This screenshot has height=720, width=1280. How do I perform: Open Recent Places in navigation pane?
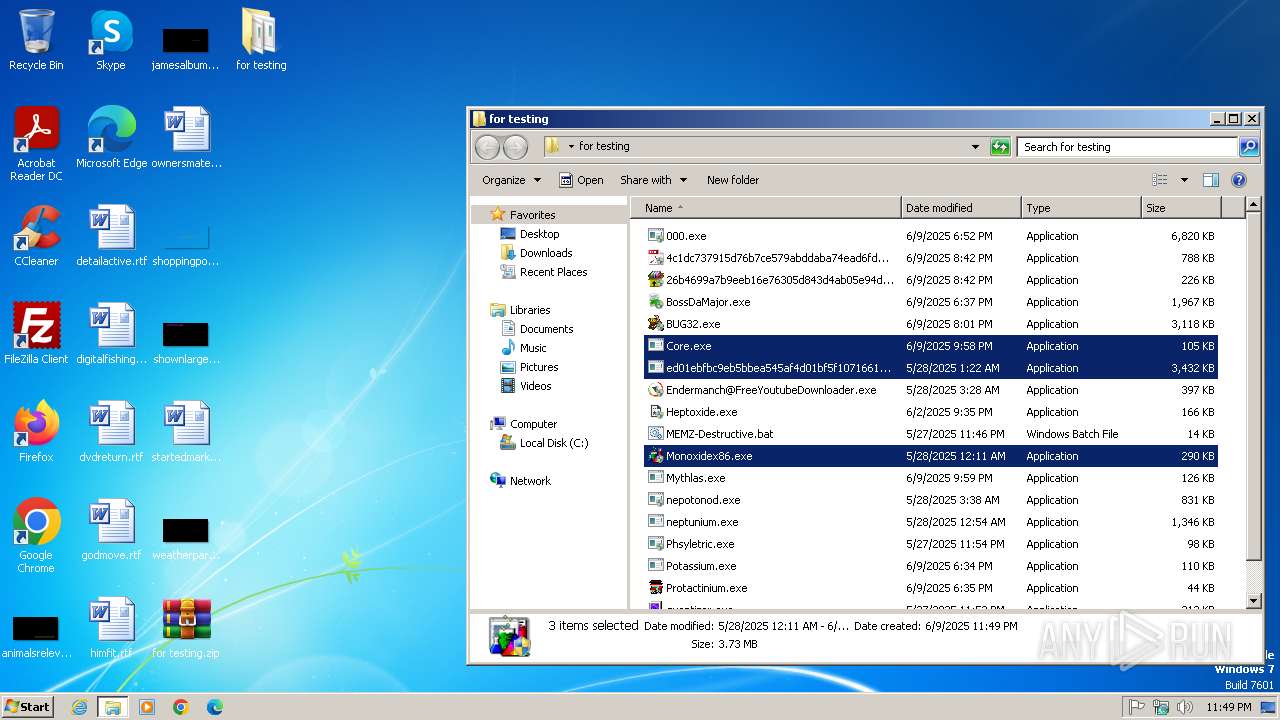point(553,272)
